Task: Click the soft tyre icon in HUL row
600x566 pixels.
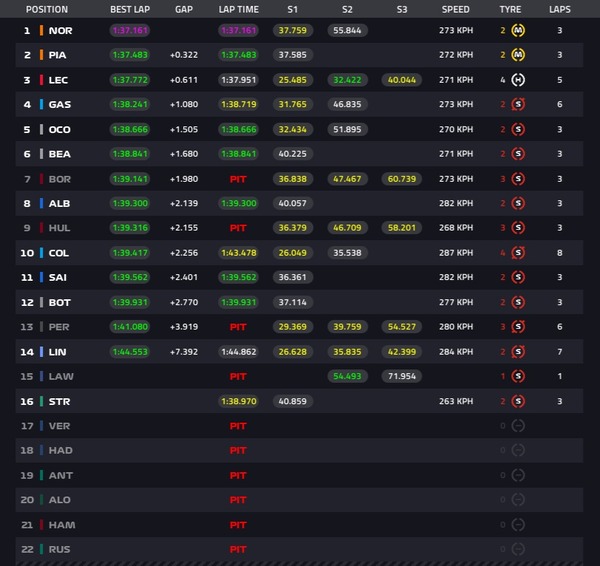Action: coord(518,228)
